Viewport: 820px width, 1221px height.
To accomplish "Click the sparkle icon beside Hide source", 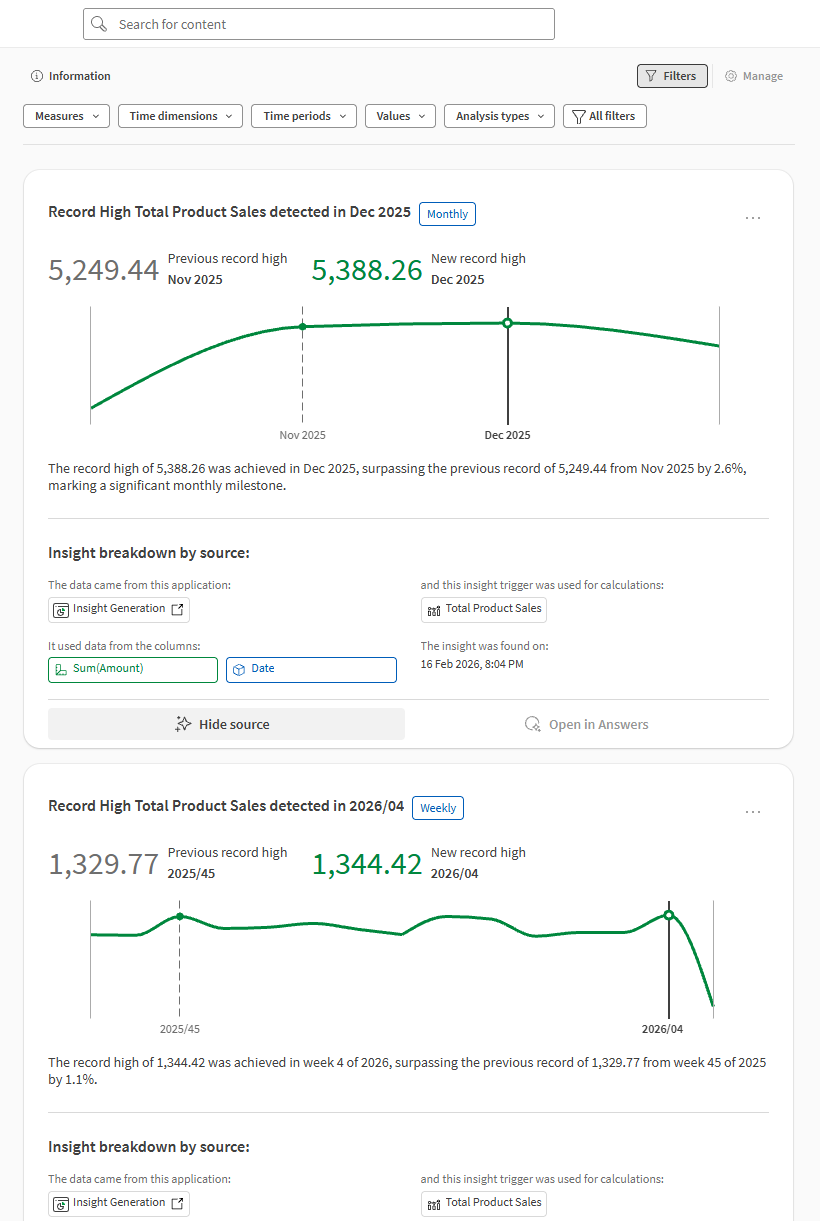I will (x=182, y=723).
